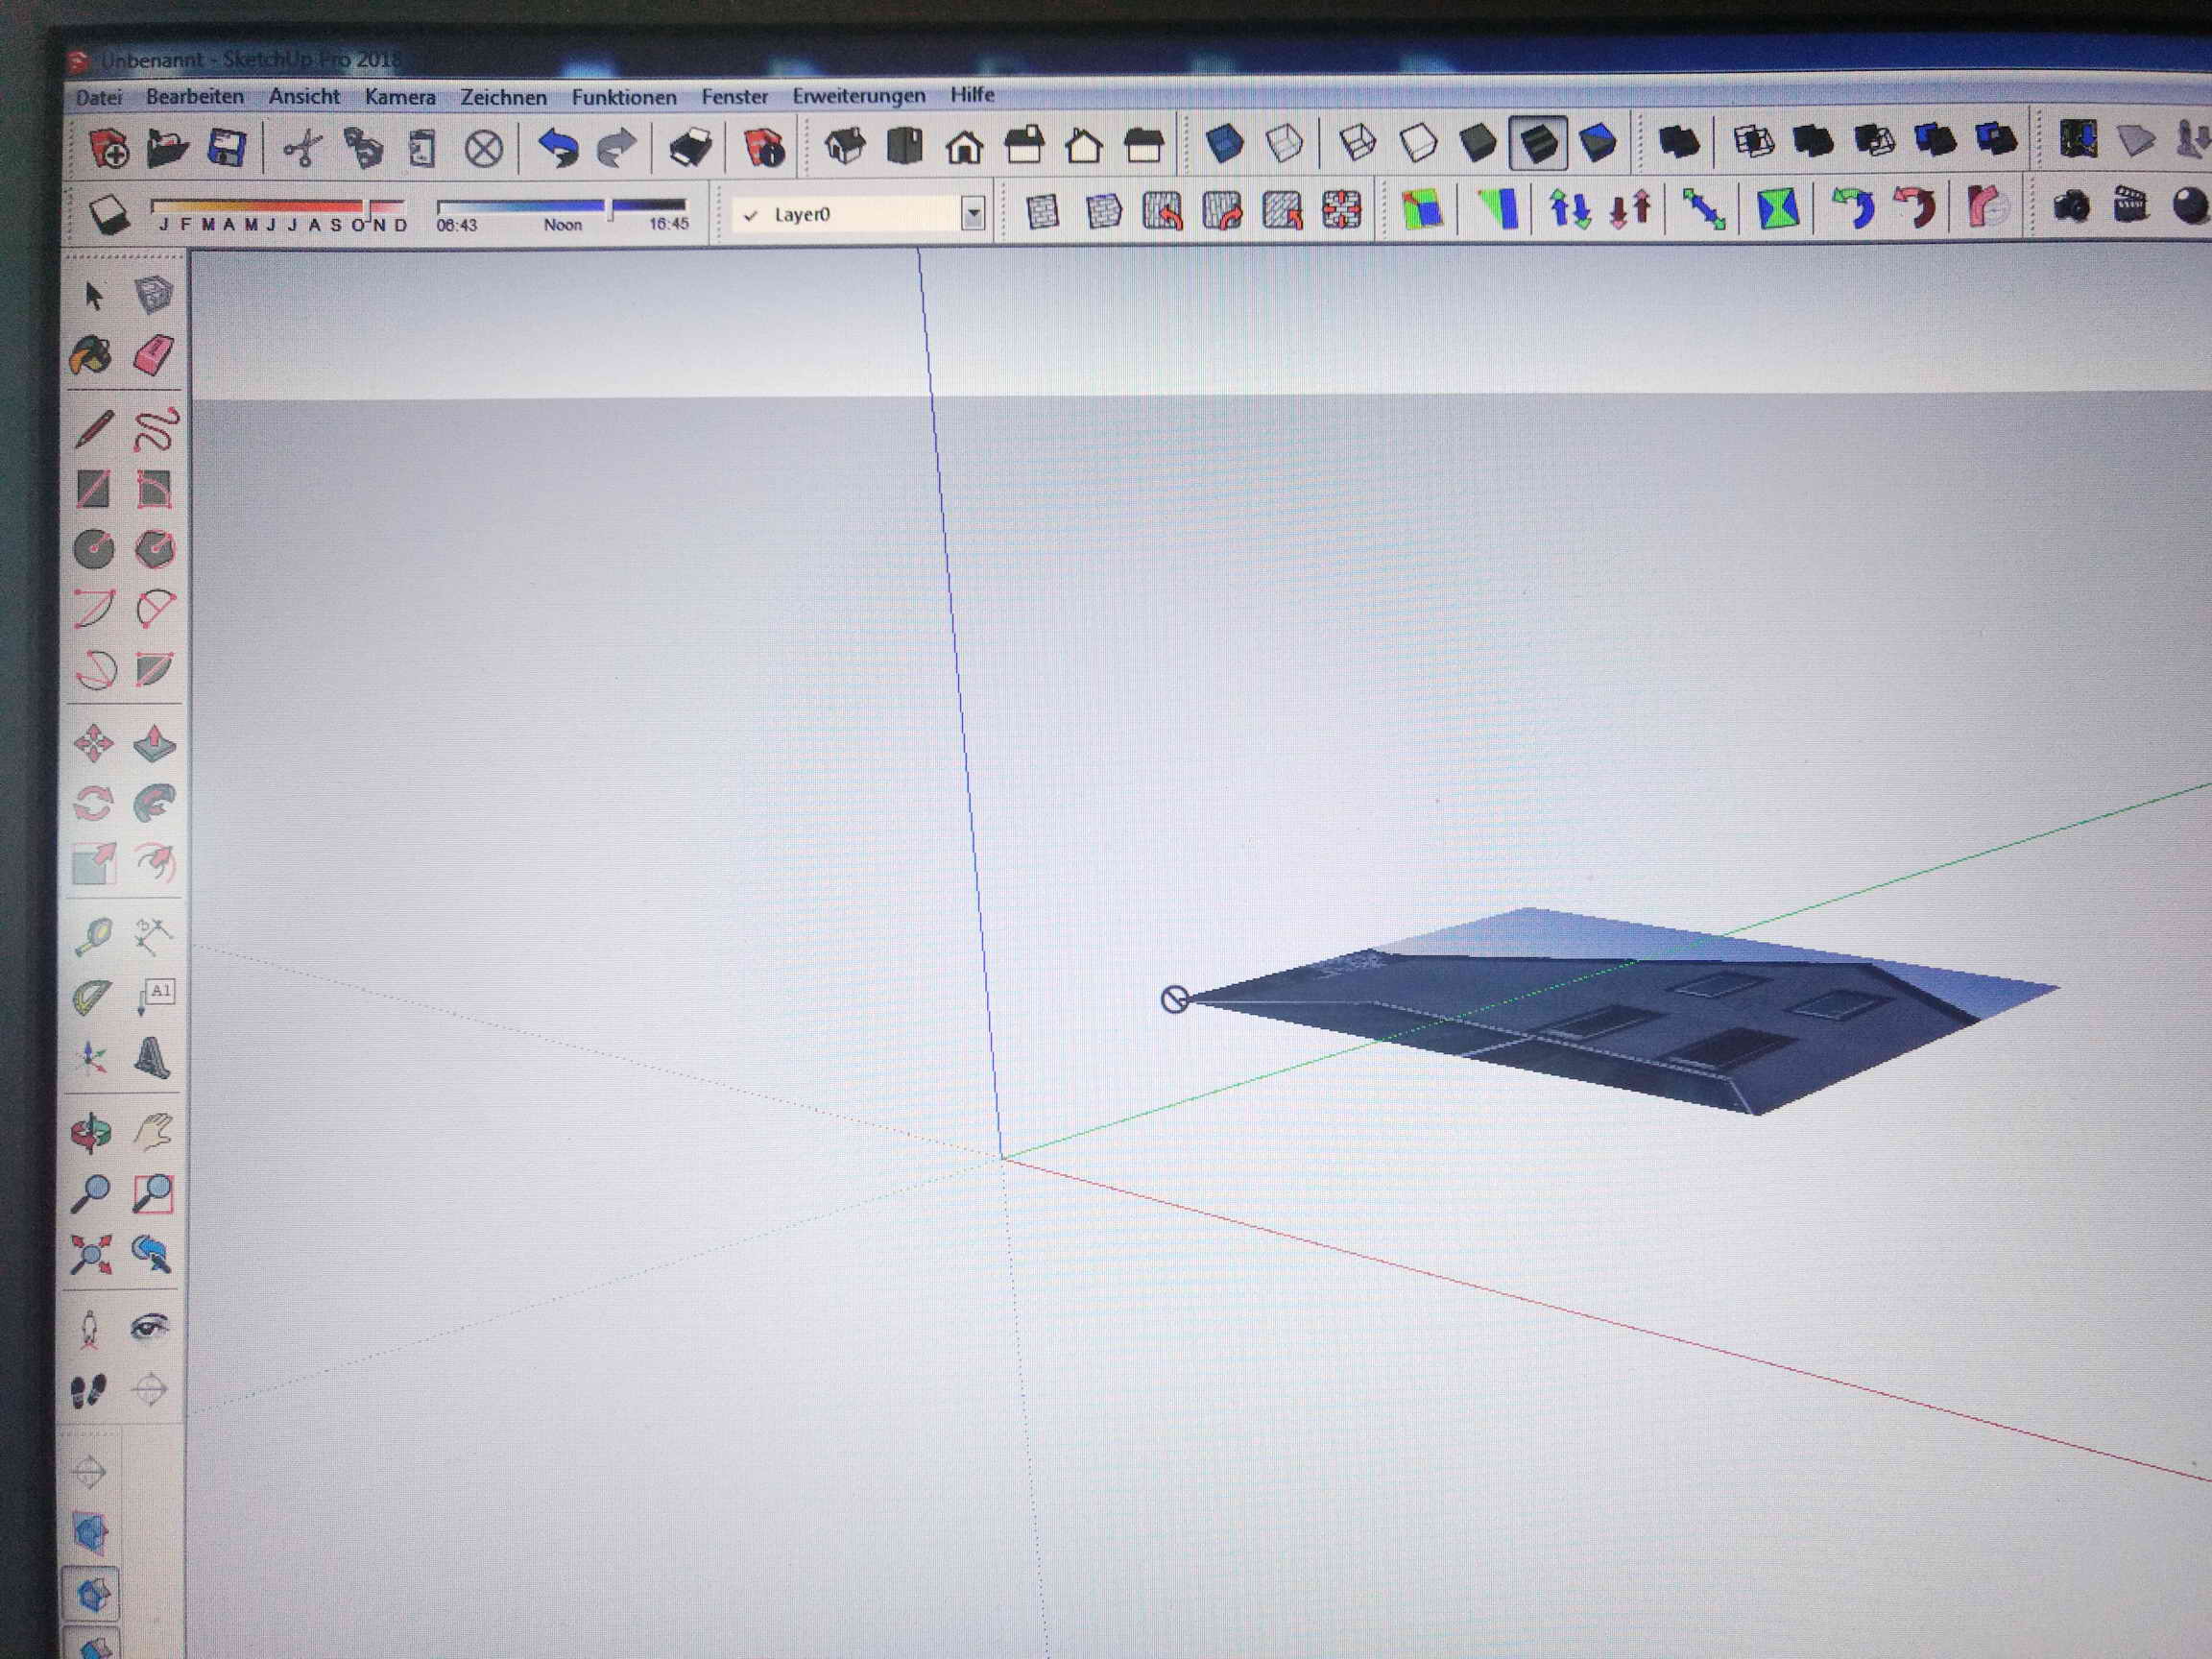Image resolution: width=2212 pixels, height=1659 pixels.
Task: Select the Paint Bucket tool
Action: [x=91, y=356]
